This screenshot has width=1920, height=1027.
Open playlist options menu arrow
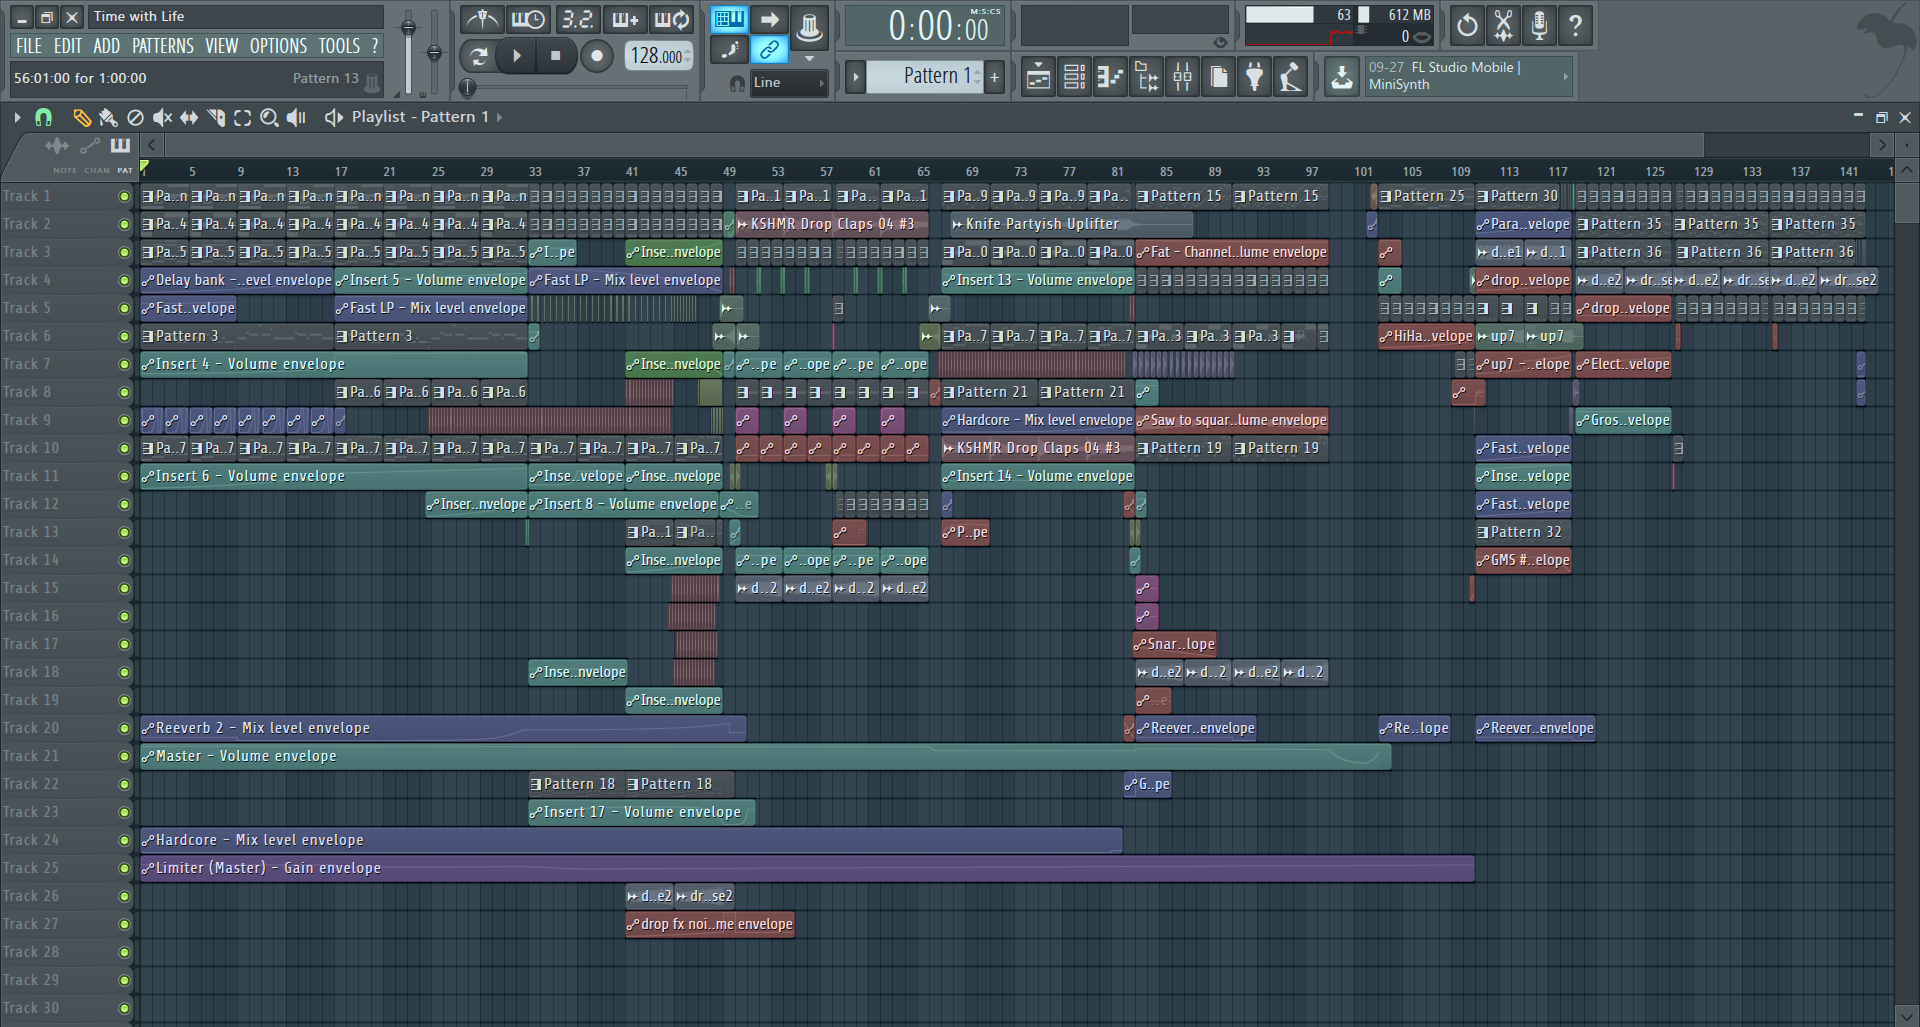coord(17,118)
